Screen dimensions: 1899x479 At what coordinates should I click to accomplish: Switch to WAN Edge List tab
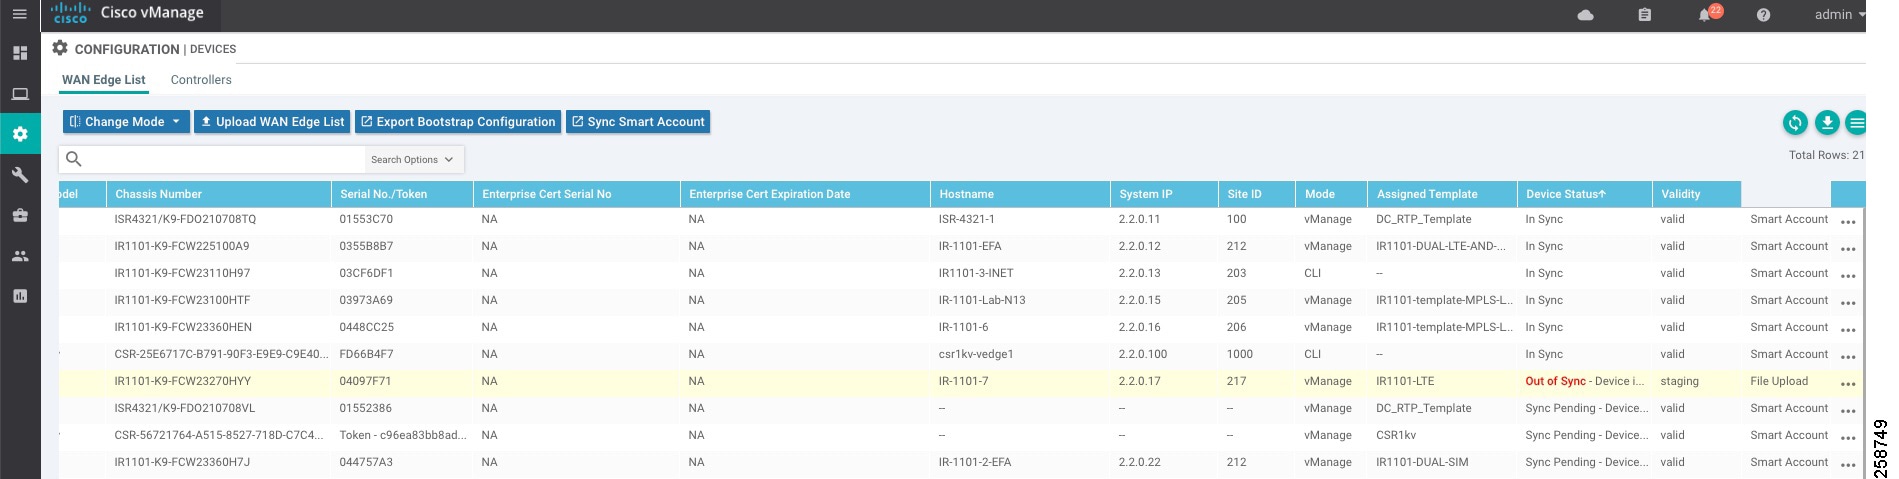103,80
